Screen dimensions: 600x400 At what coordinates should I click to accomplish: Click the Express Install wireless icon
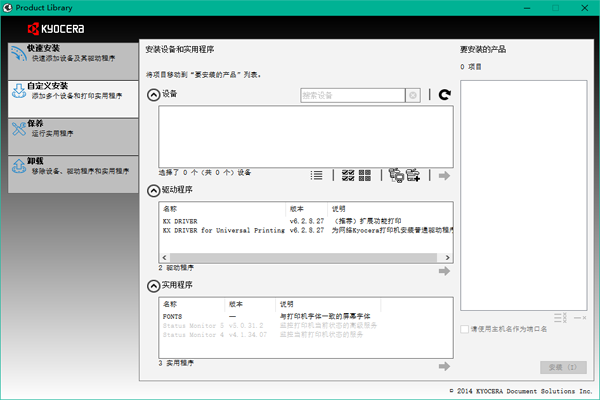[18, 53]
